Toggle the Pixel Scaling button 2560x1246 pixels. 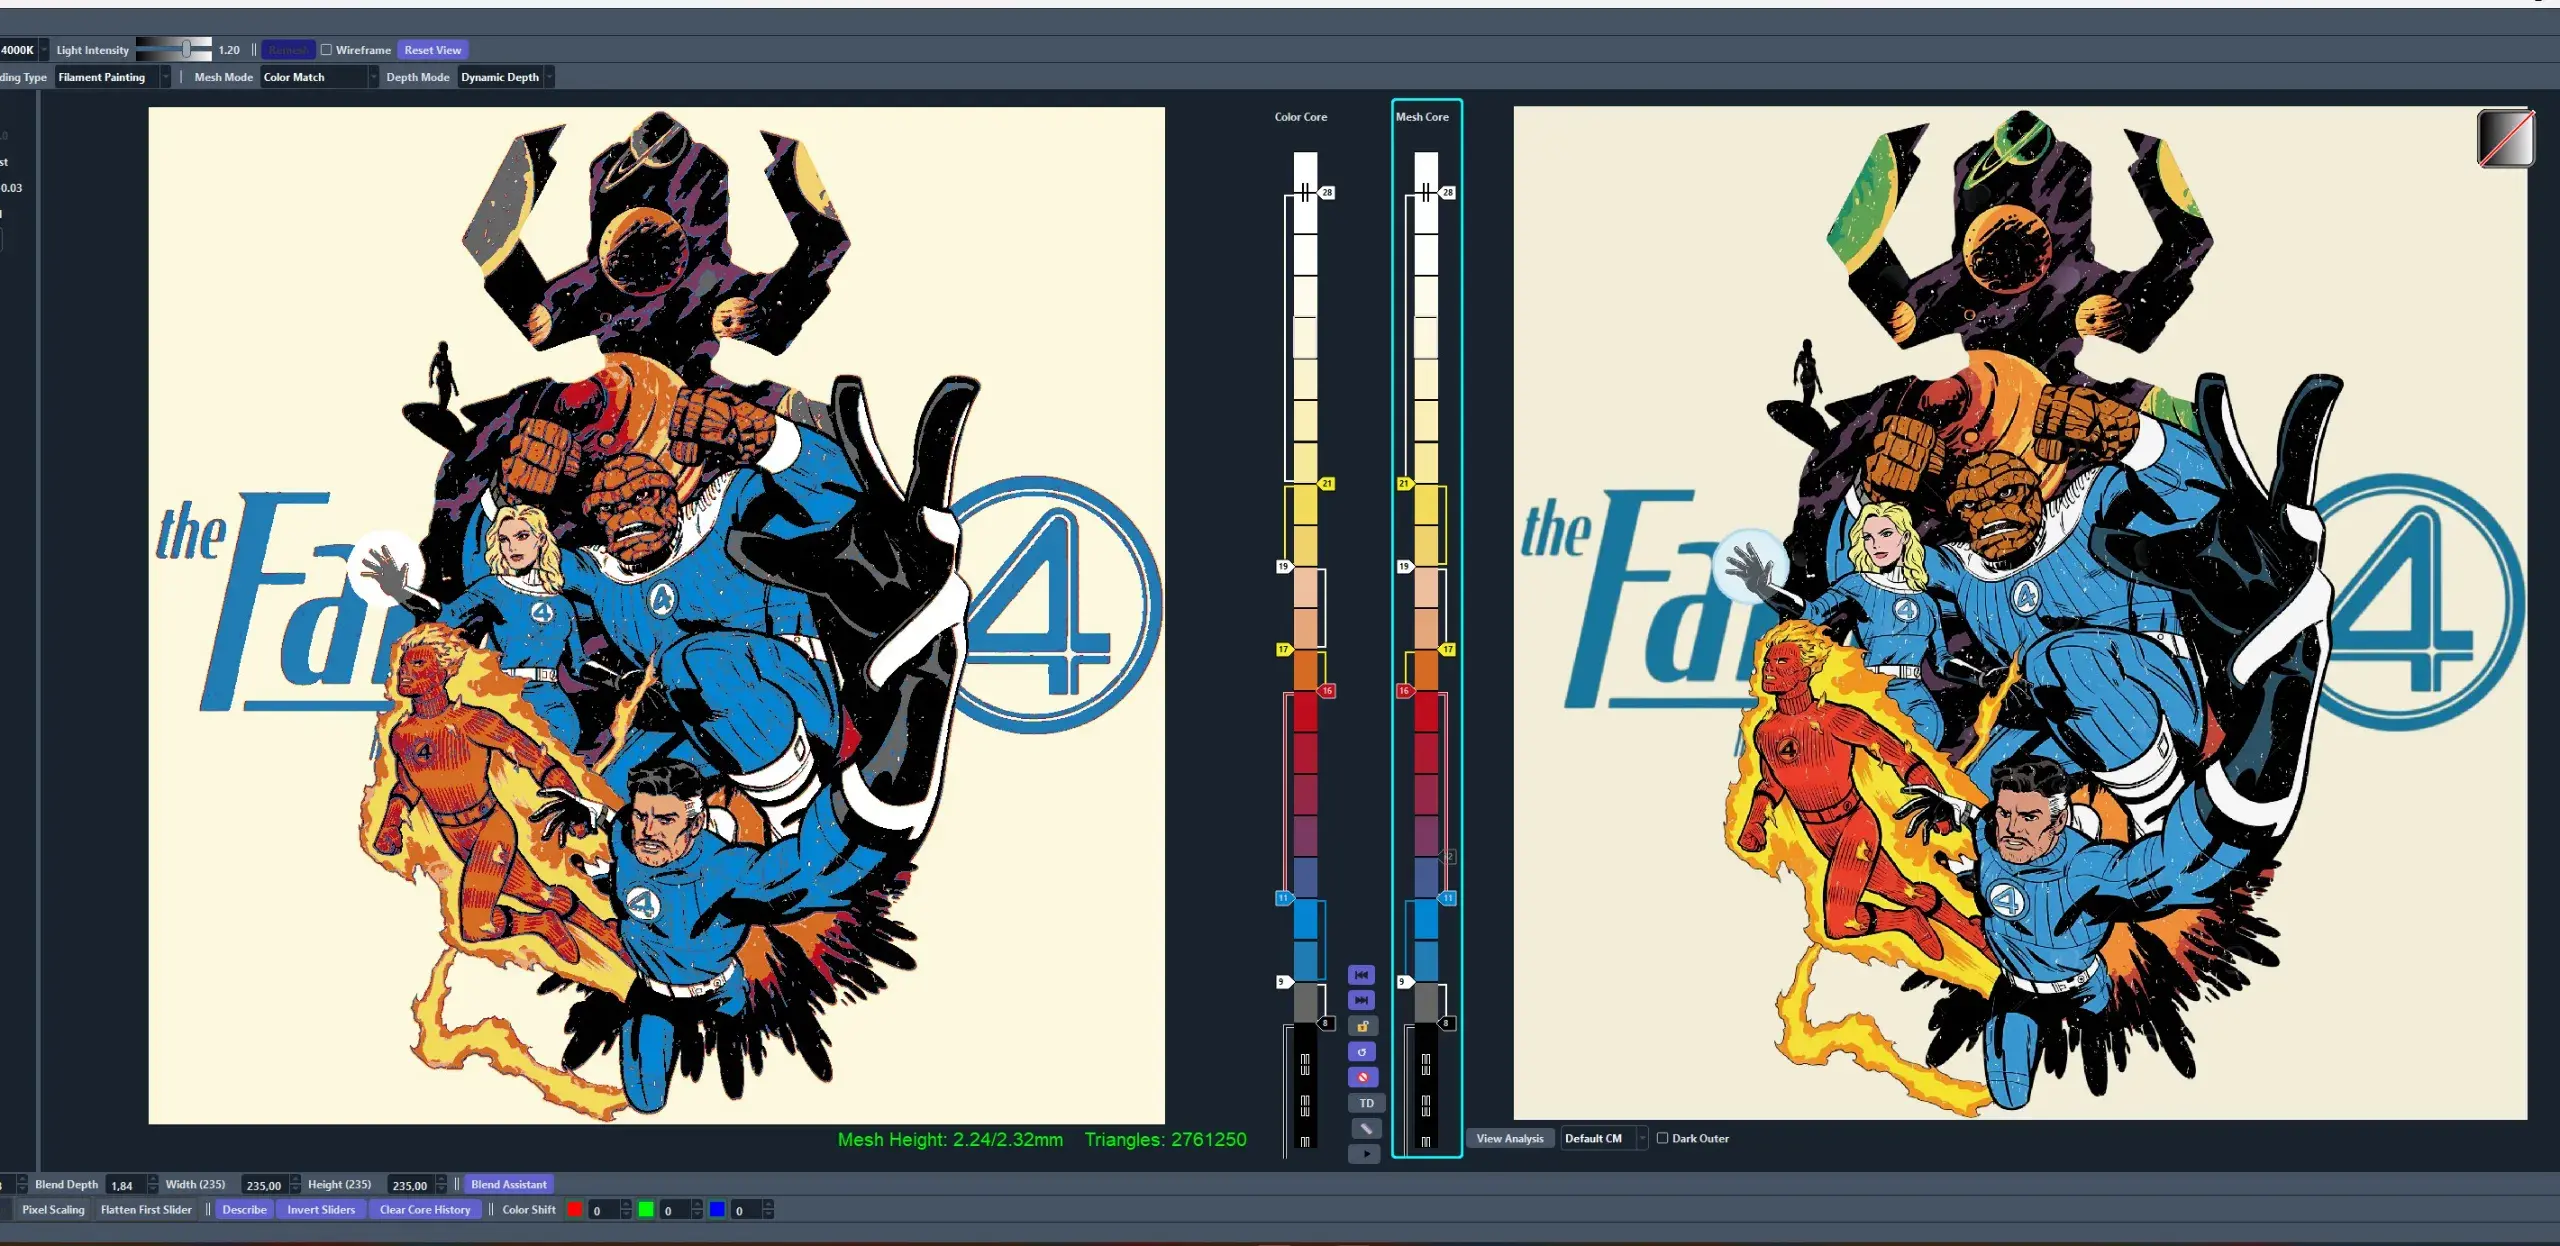pyautogui.click(x=53, y=1210)
